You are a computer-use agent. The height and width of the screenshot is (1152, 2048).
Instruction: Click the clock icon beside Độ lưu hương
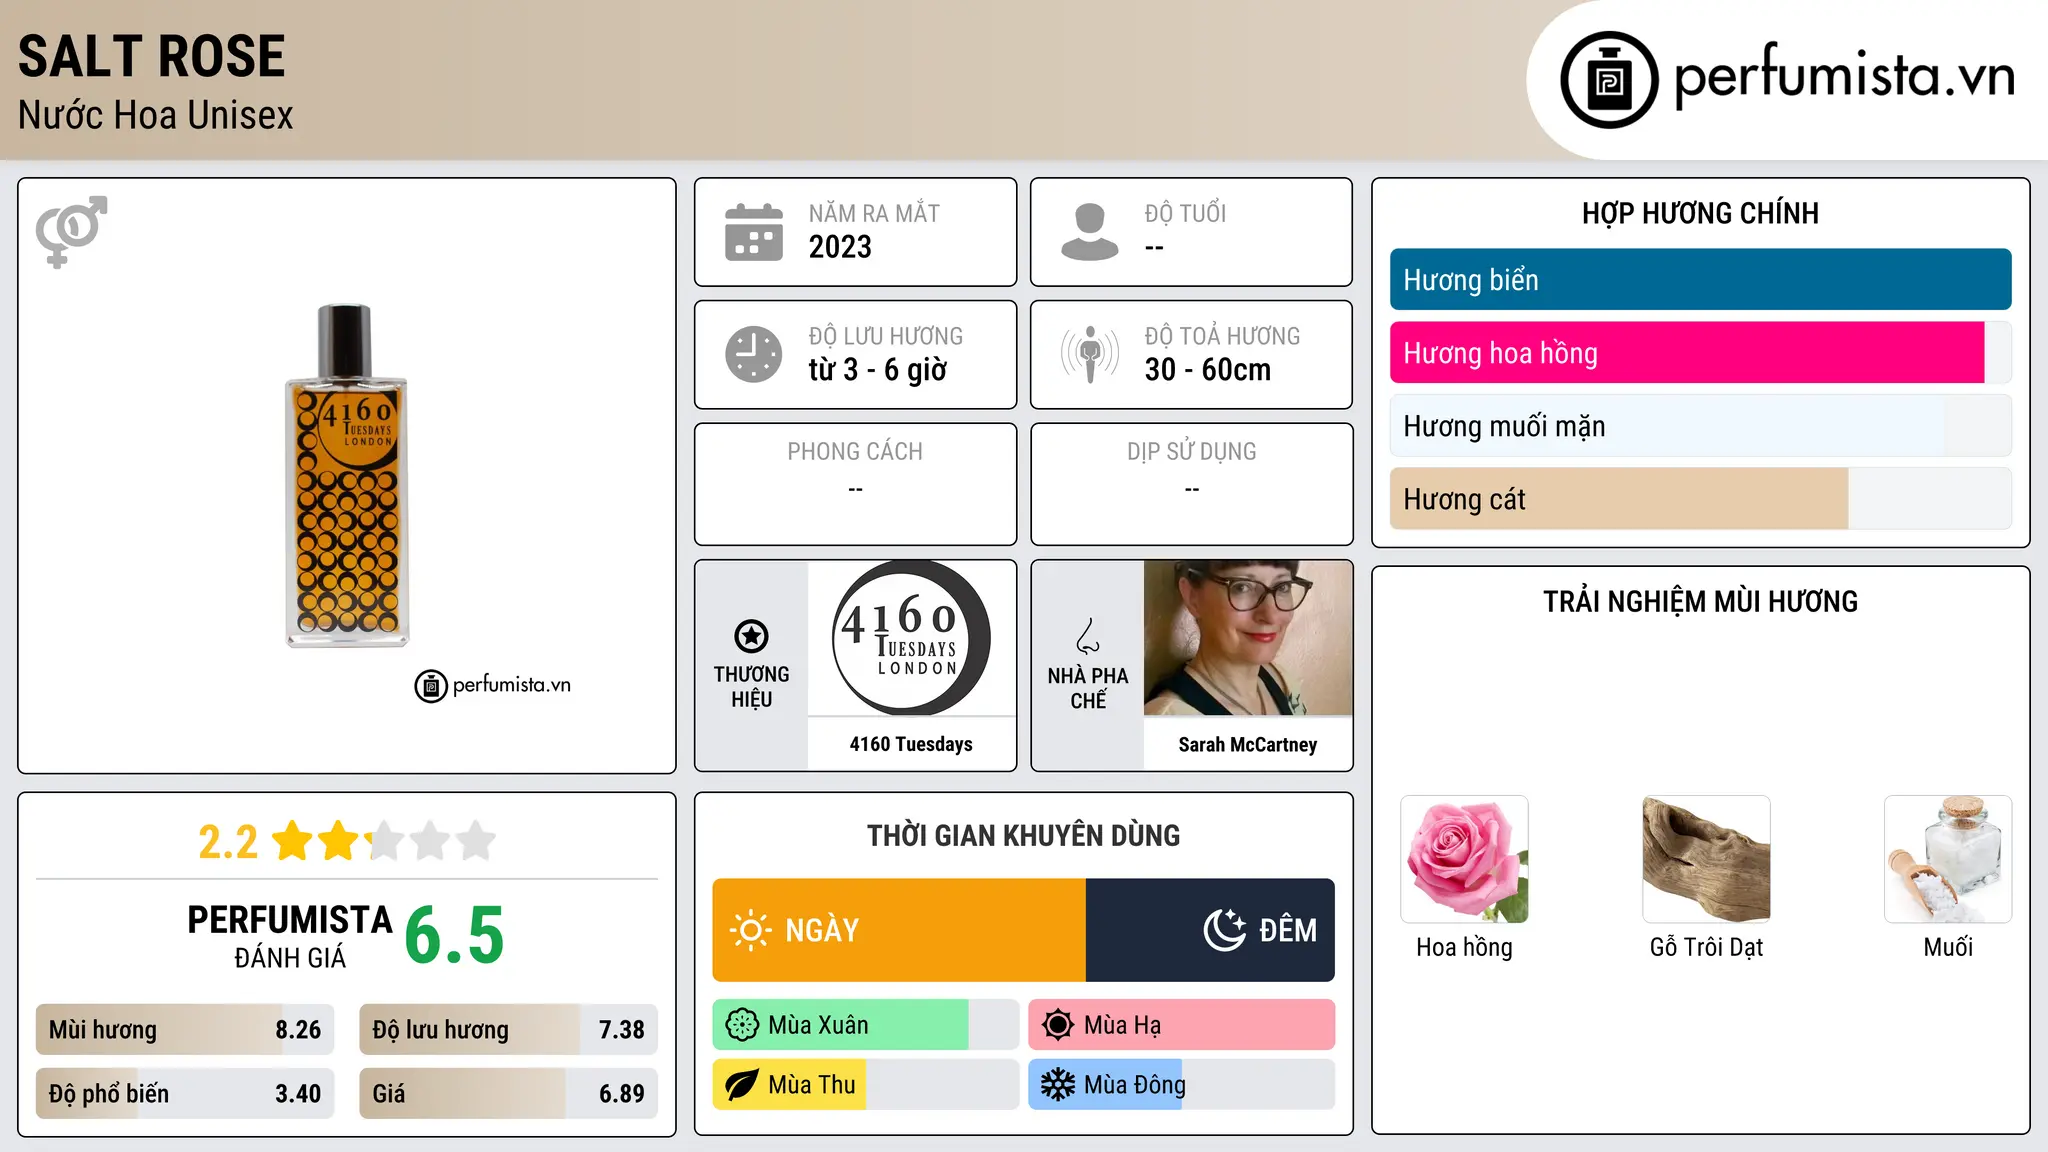tap(754, 354)
